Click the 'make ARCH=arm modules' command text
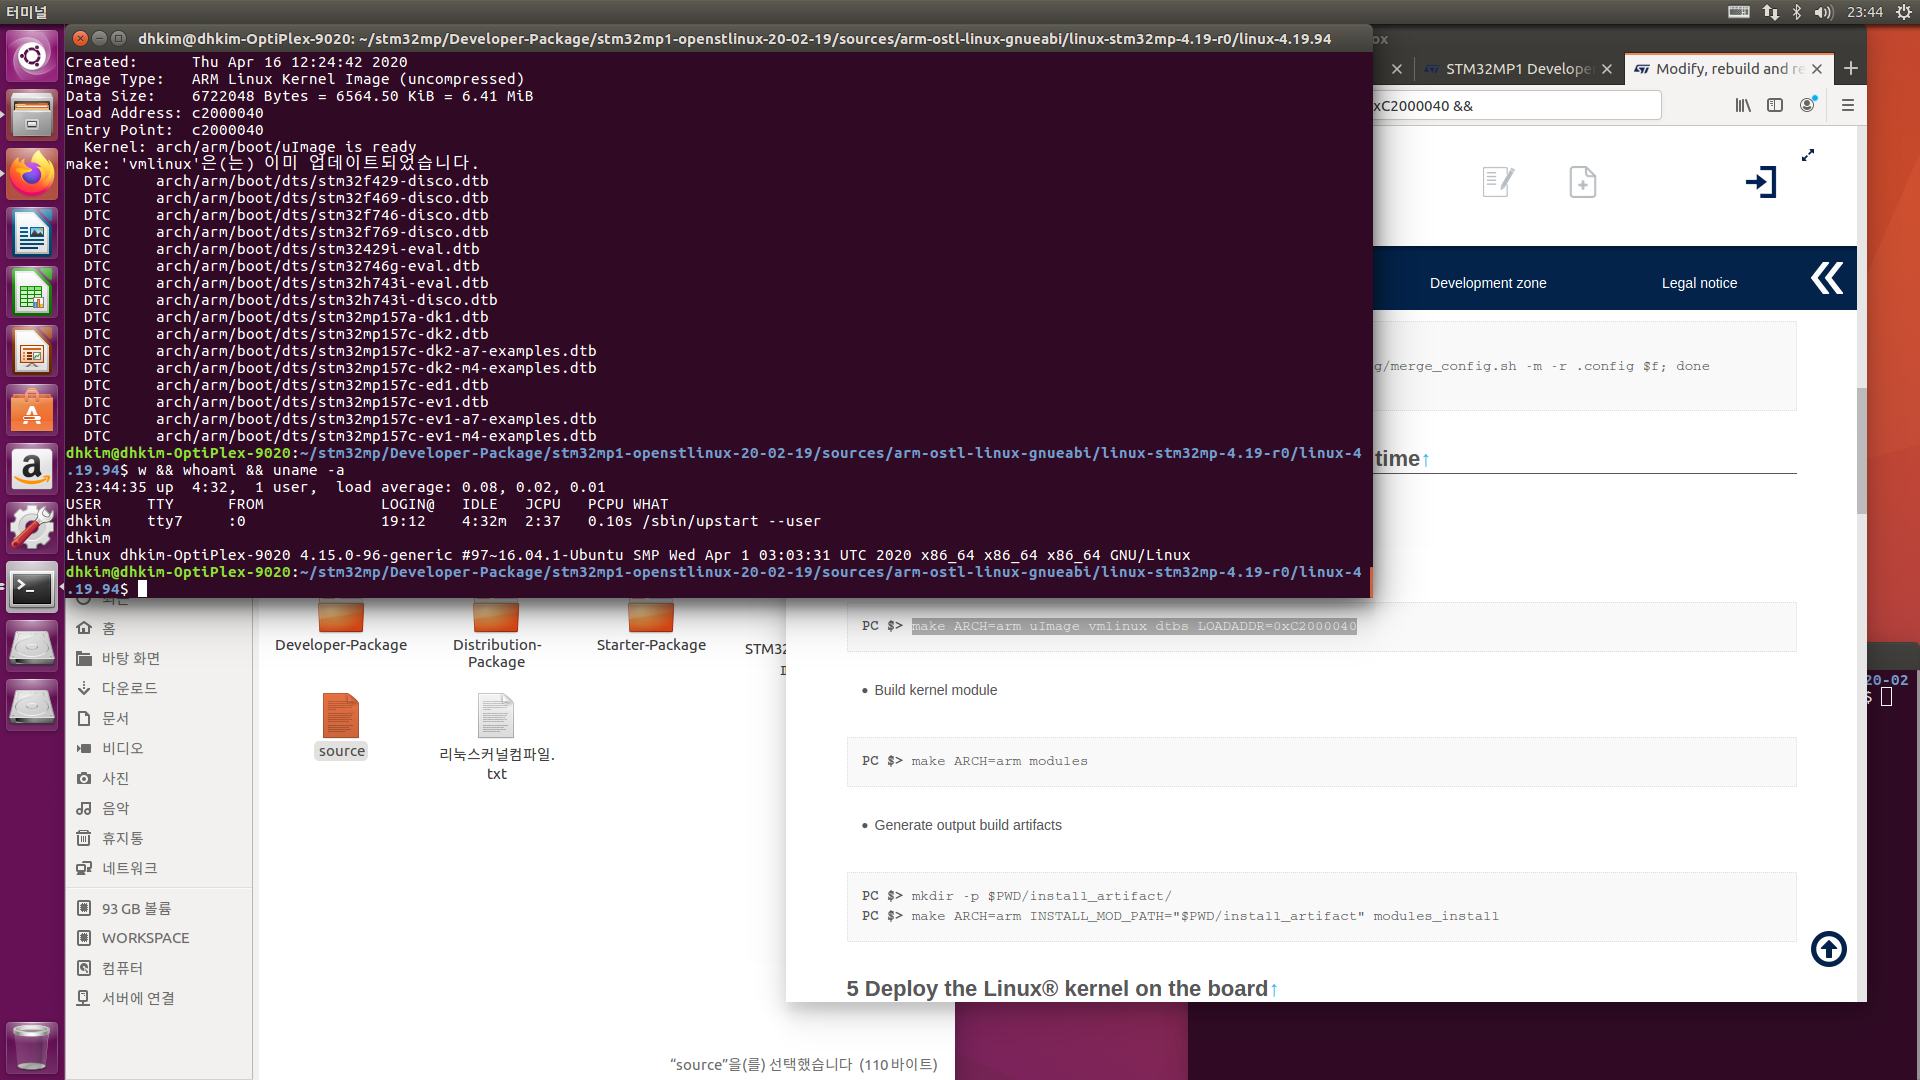 tap(999, 761)
